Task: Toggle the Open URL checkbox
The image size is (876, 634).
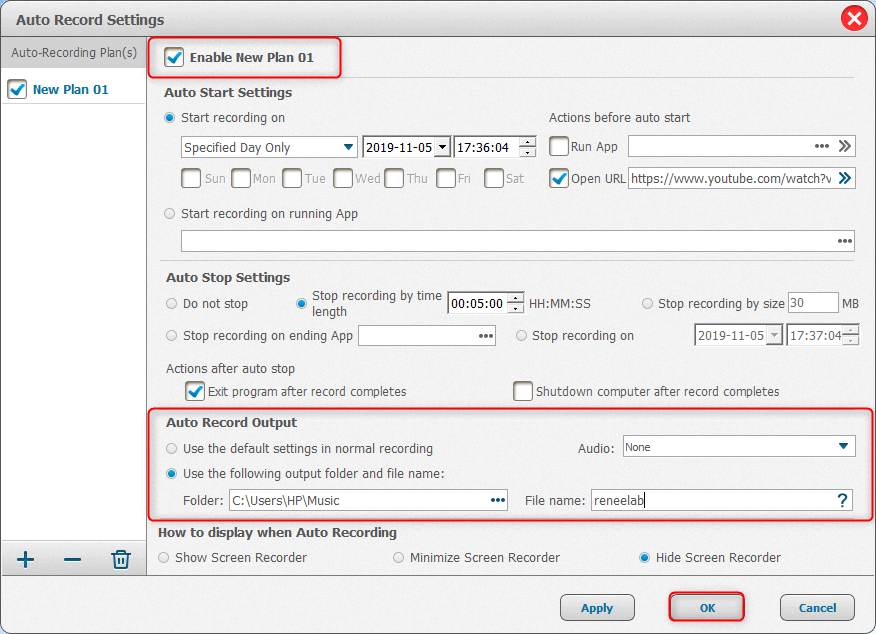Action: pos(559,179)
